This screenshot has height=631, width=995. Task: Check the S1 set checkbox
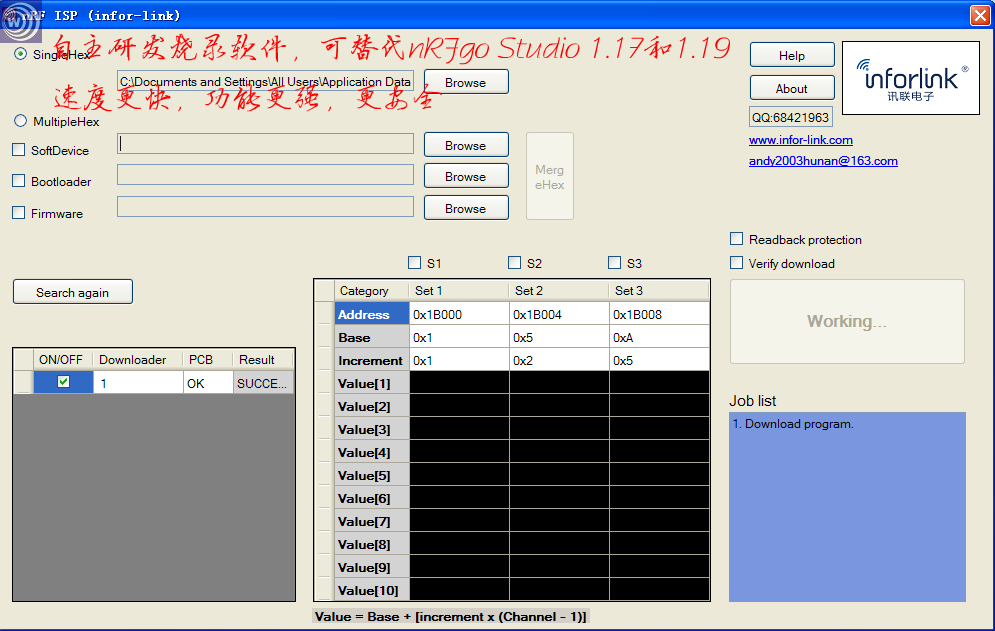(x=415, y=263)
